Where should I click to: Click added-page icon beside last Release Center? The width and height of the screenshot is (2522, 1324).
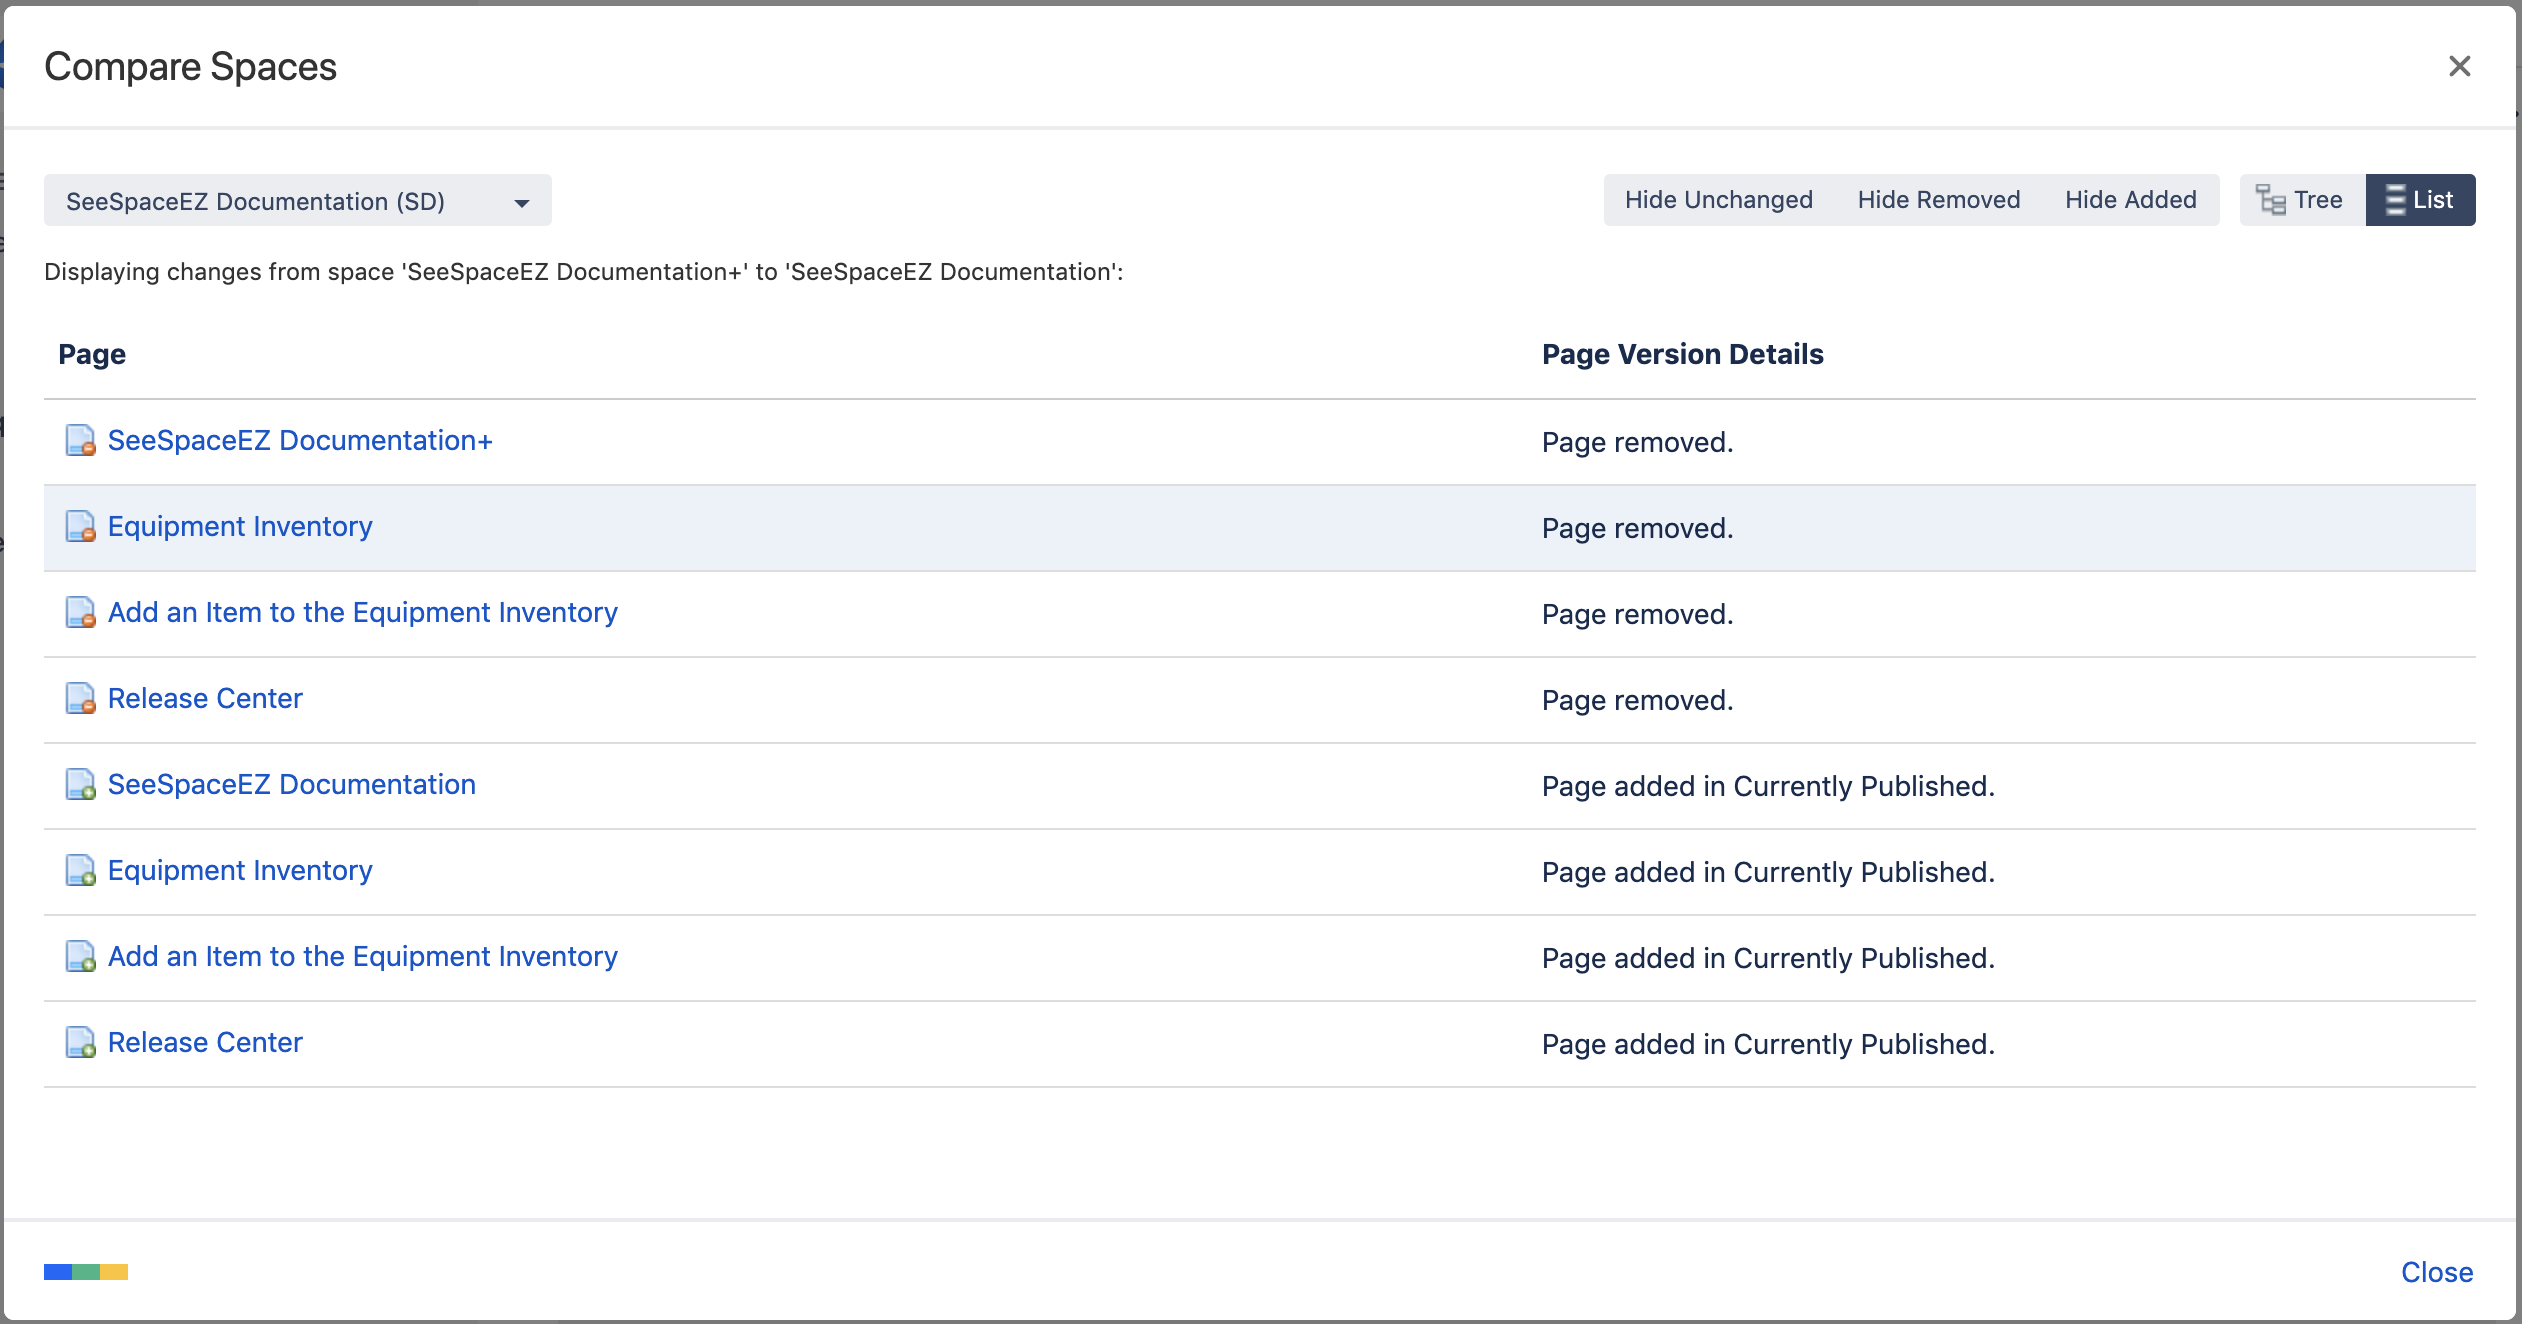coord(80,1042)
